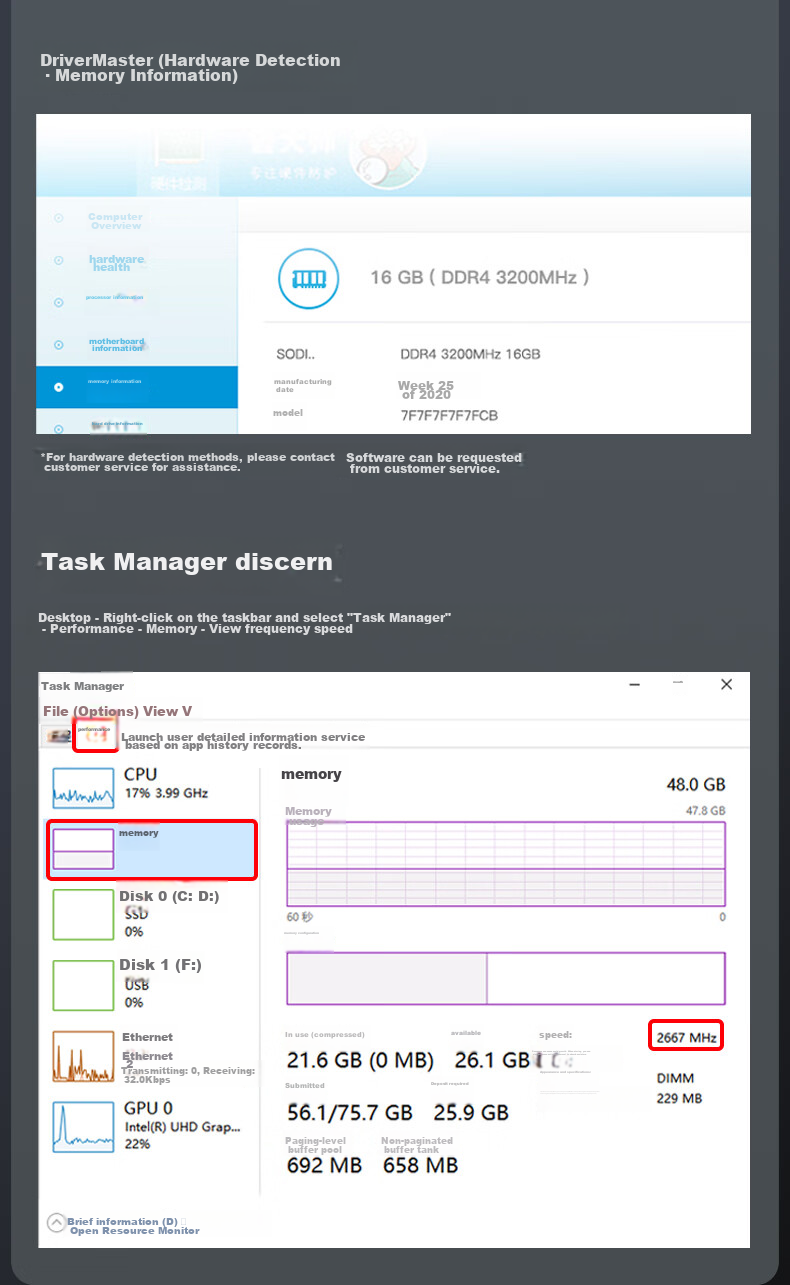The width and height of the screenshot is (790, 1285).
Task: Select motherboard information in DriverMaster sidebar
Action: tap(117, 344)
